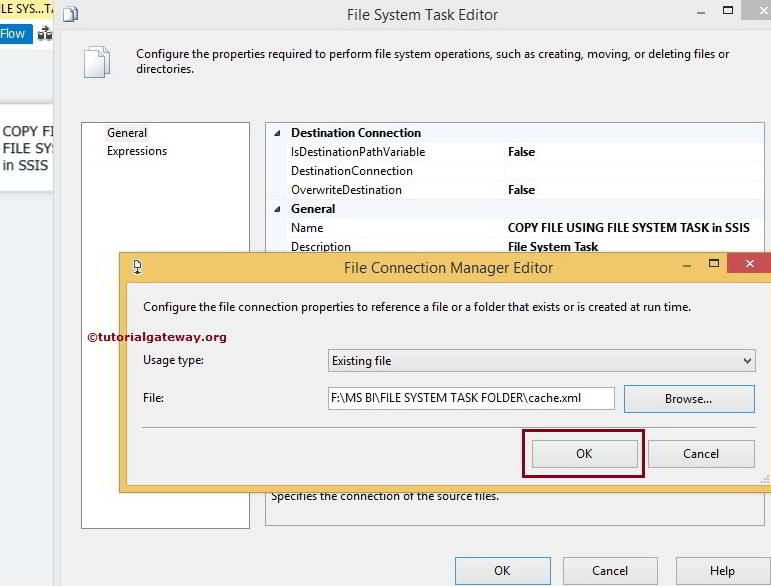The width and height of the screenshot is (771, 586).
Task: Select the Description property row
Action: (525, 246)
